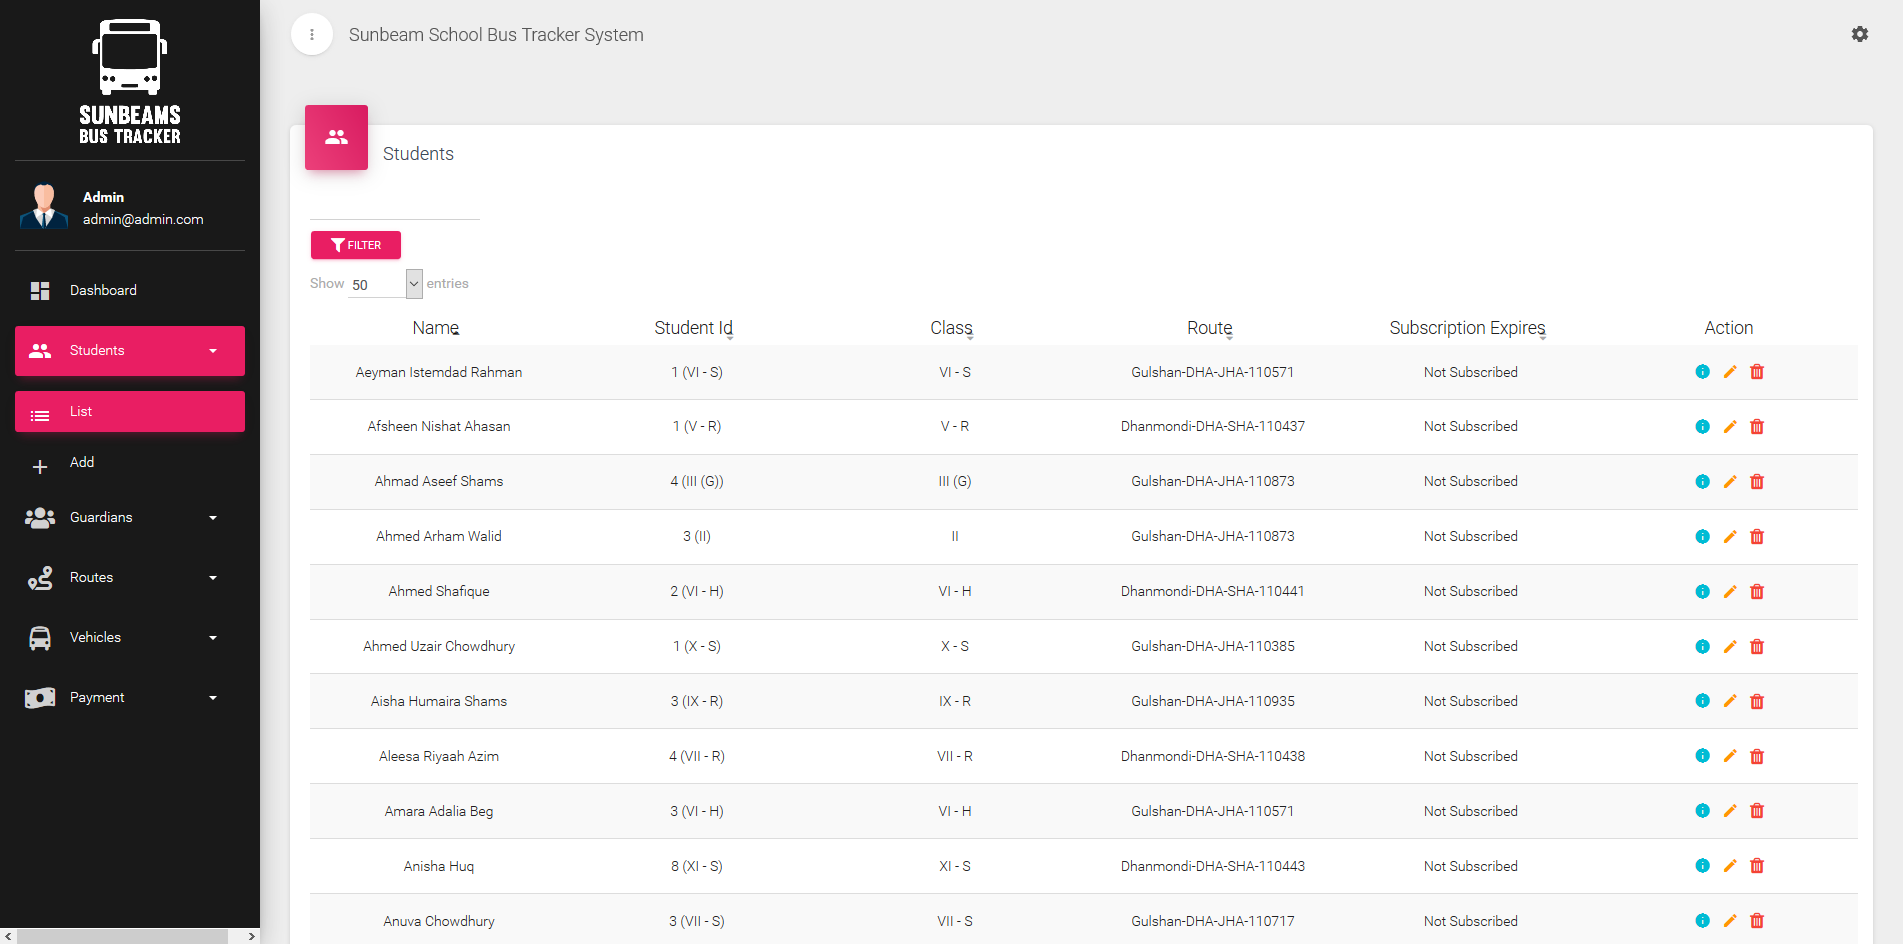Expand the Guardians sidebar menu
1903x944 pixels.
tap(130, 517)
